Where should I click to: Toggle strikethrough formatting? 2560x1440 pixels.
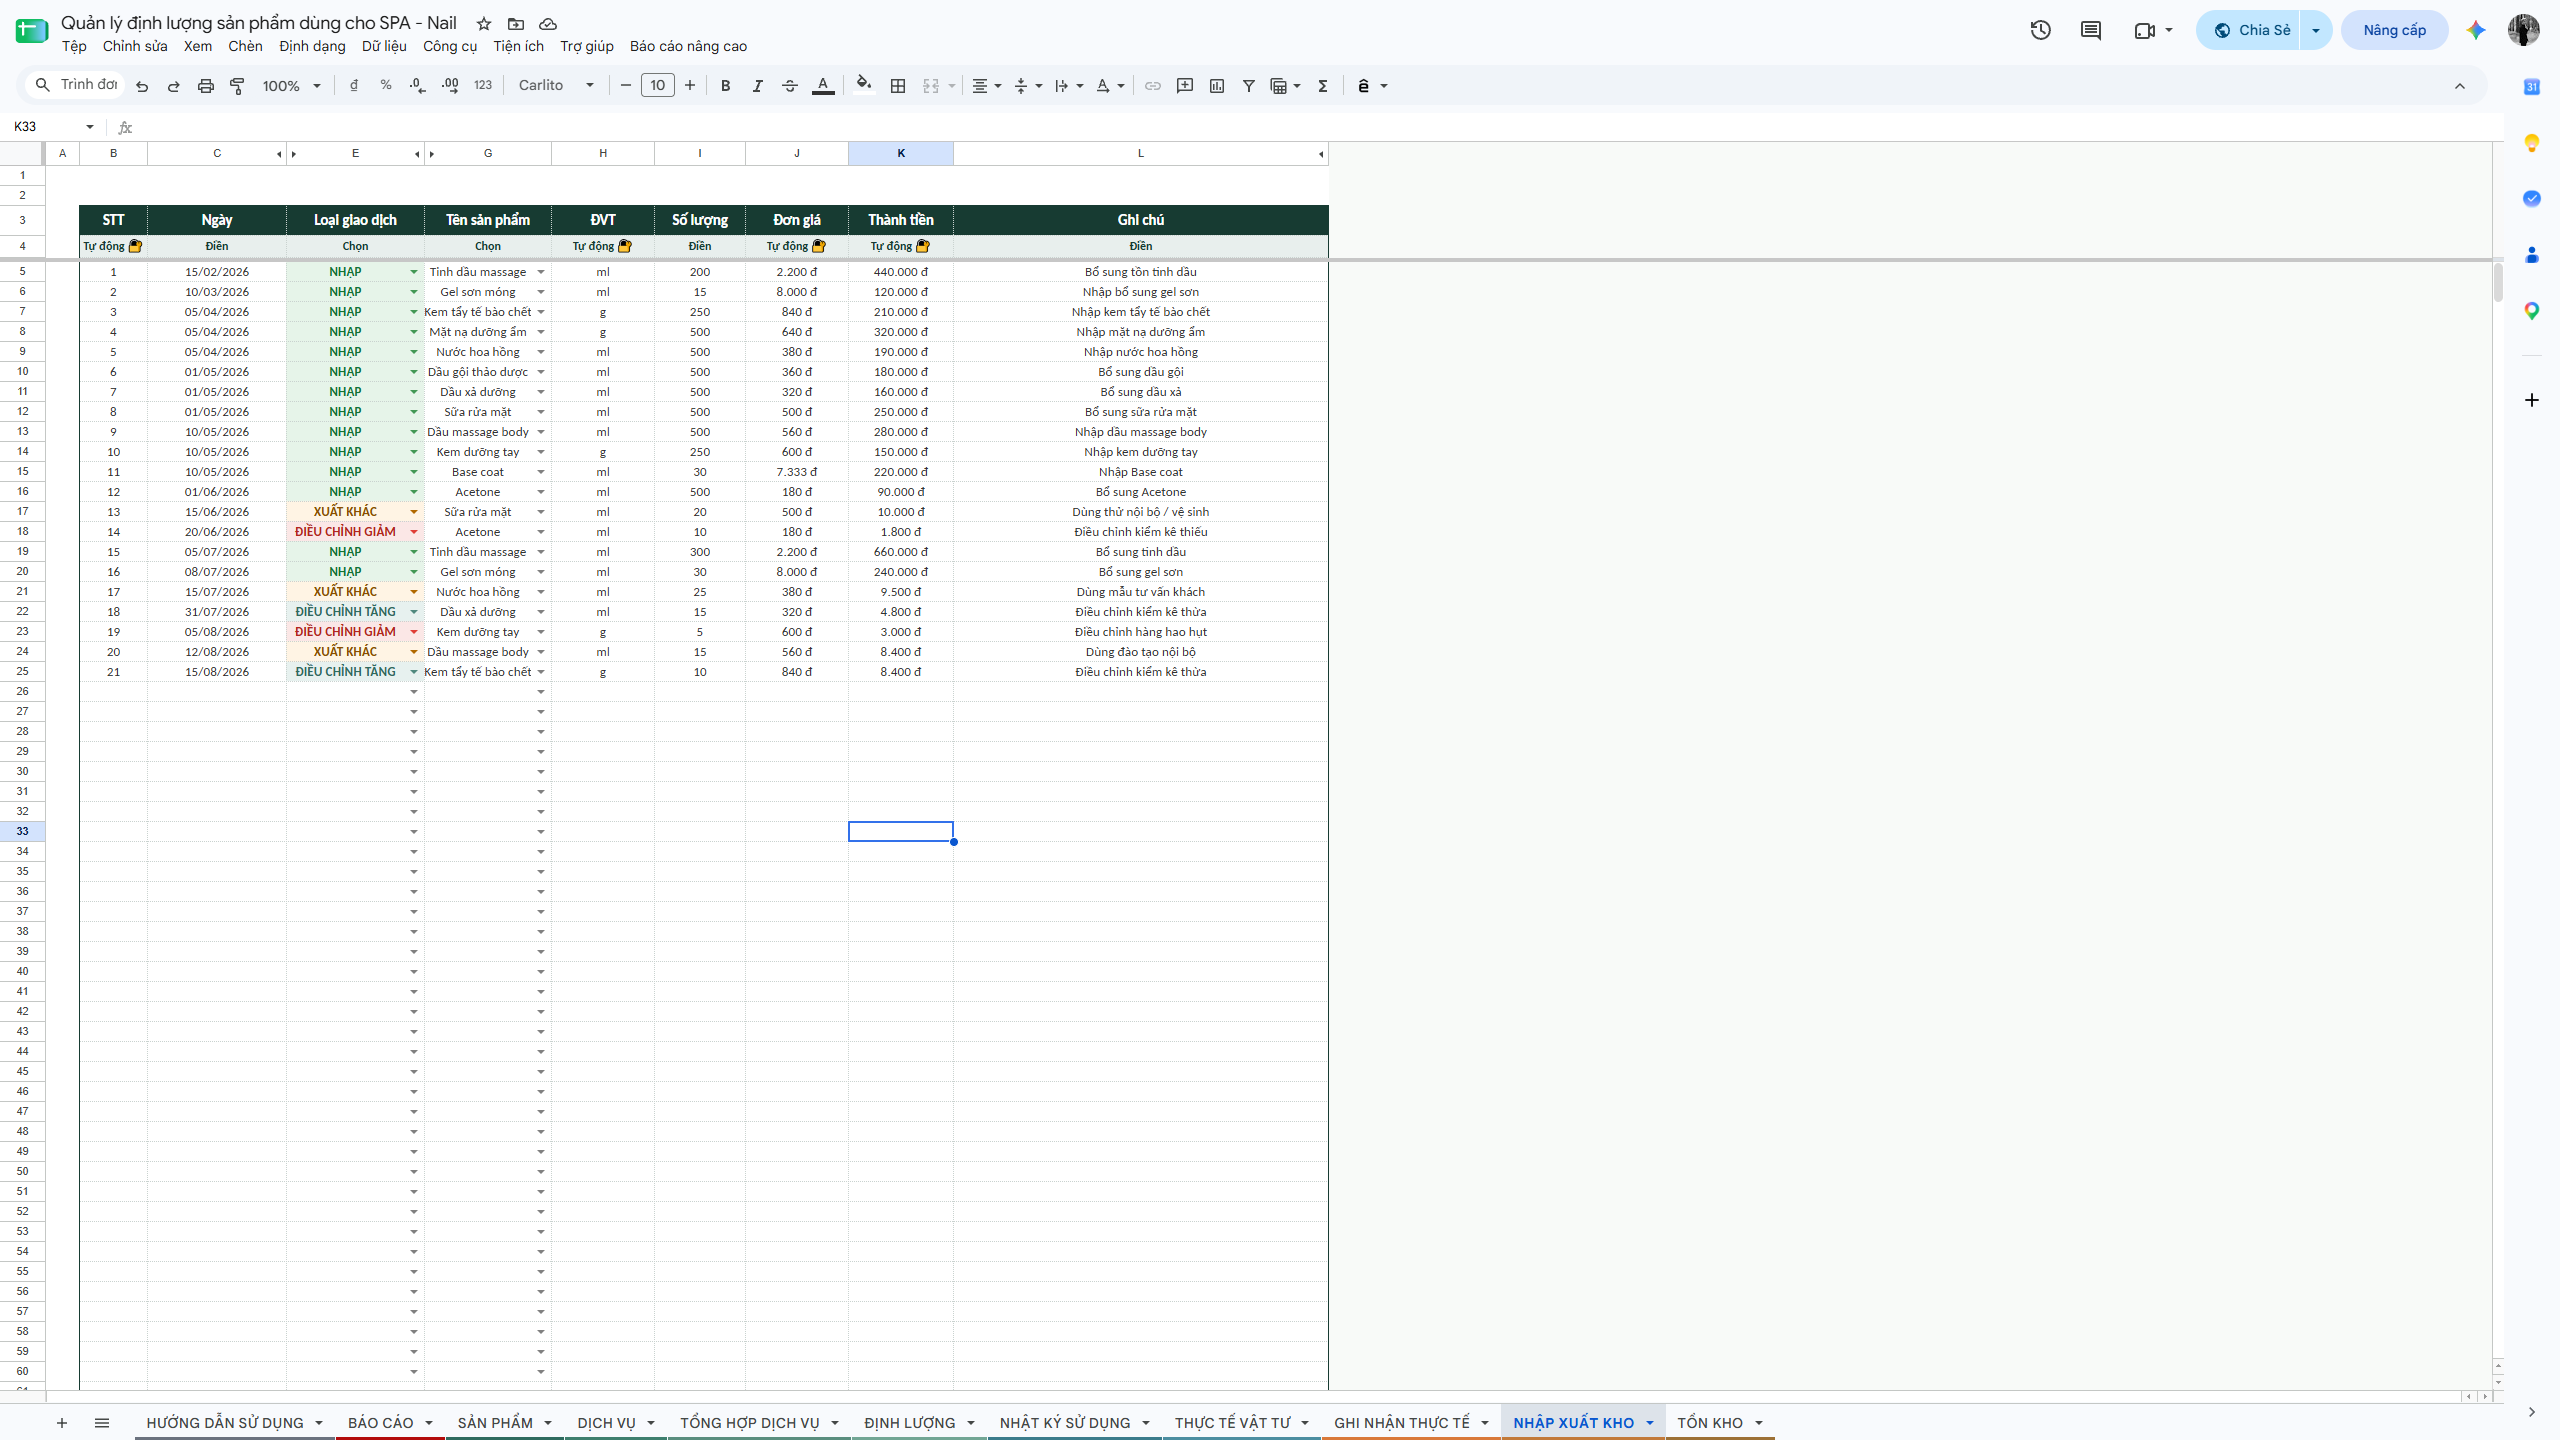[x=790, y=86]
